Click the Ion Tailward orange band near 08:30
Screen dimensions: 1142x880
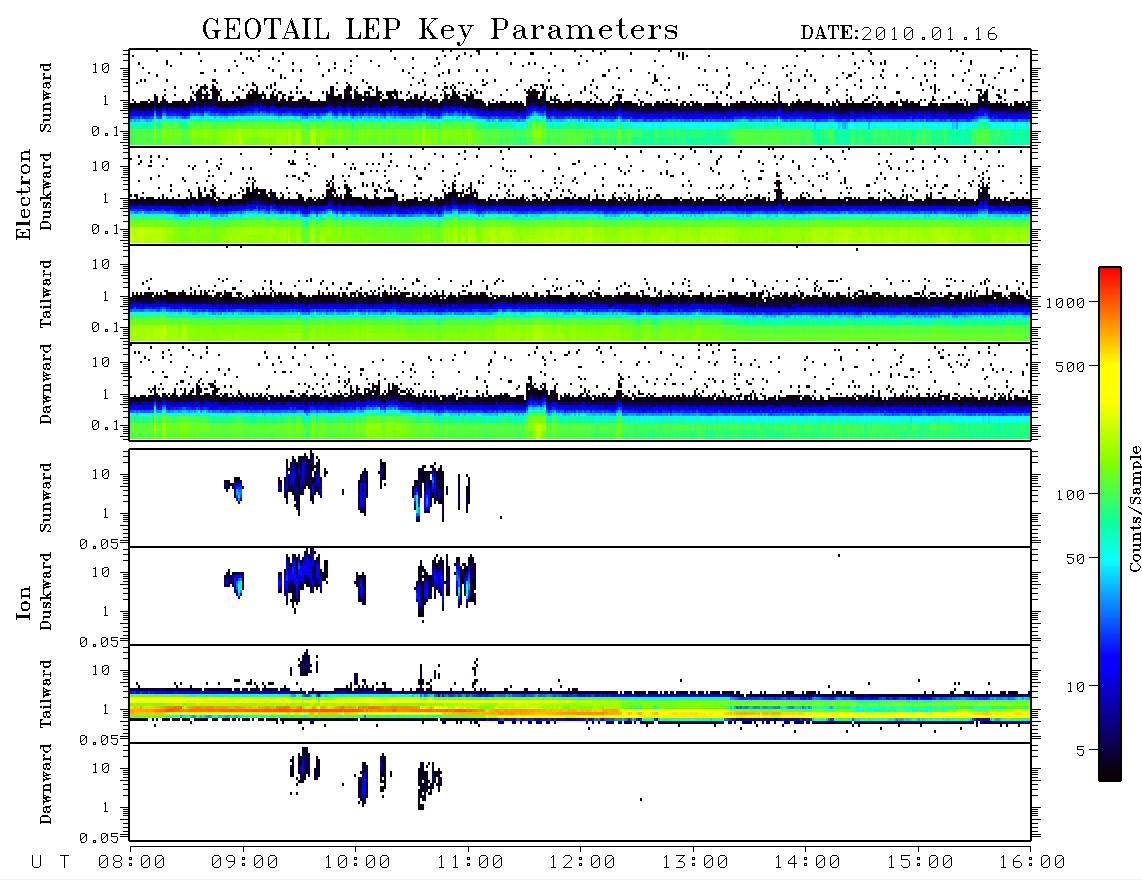(186, 708)
